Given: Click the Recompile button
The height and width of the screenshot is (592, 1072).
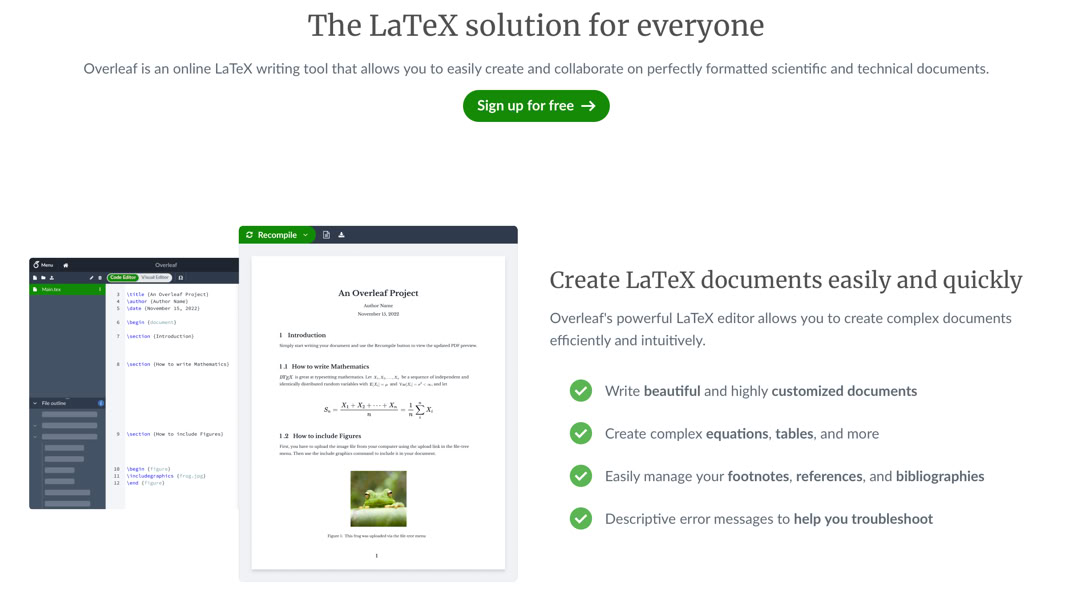Looking at the screenshot, I should pyautogui.click(x=270, y=235).
